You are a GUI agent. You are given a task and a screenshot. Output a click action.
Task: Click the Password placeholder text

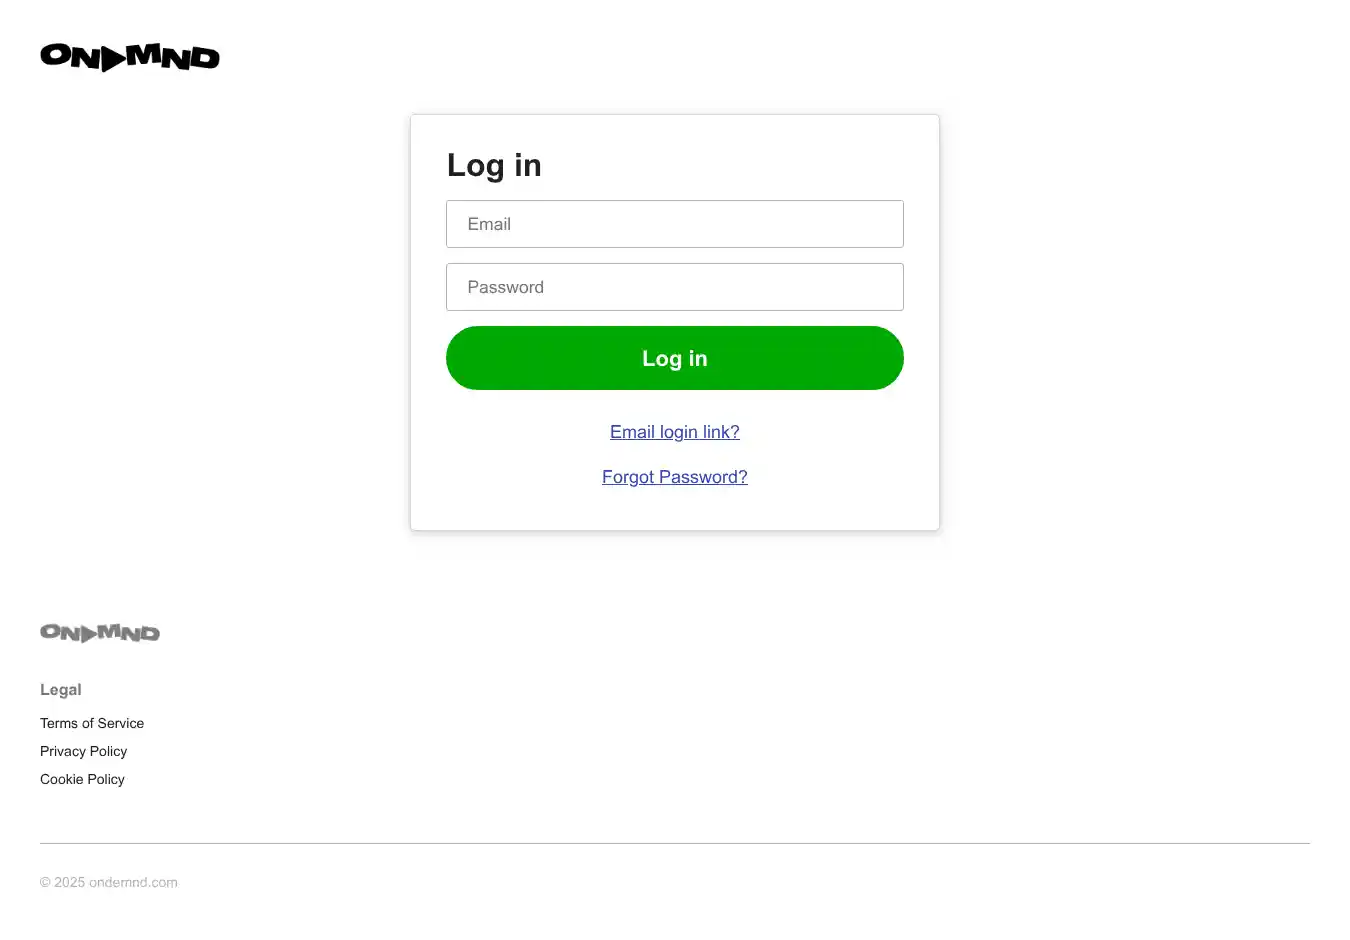pyautogui.click(x=506, y=287)
